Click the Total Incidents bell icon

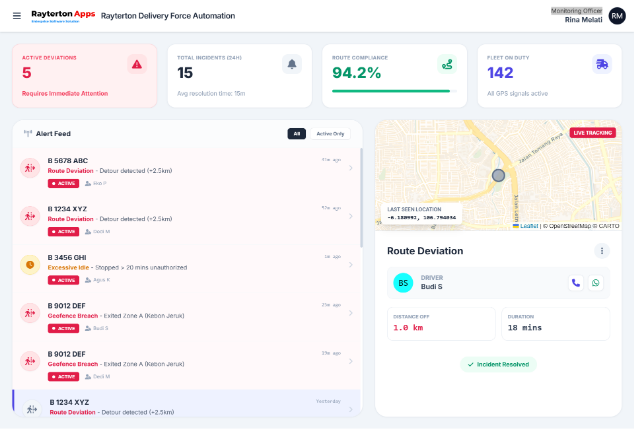(292, 64)
